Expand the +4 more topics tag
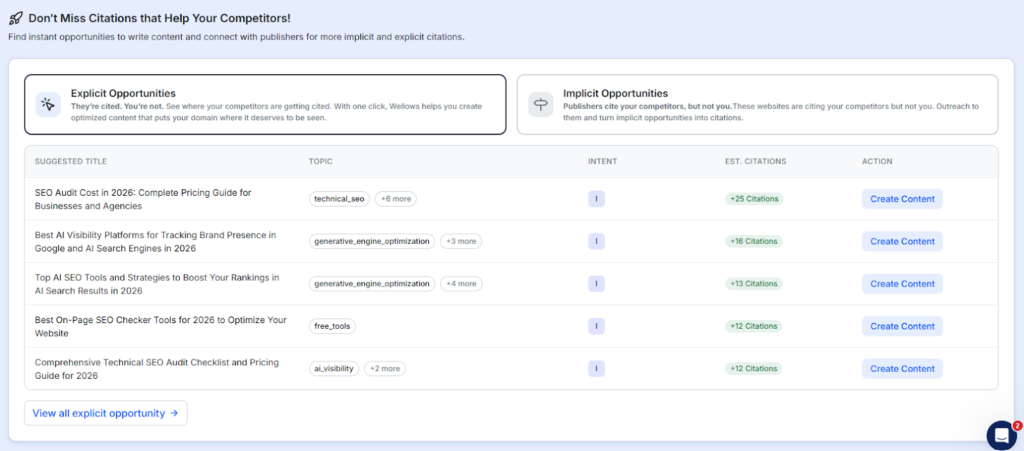Image resolution: width=1024 pixels, height=451 pixels. pyautogui.click(x=461, y=284)
